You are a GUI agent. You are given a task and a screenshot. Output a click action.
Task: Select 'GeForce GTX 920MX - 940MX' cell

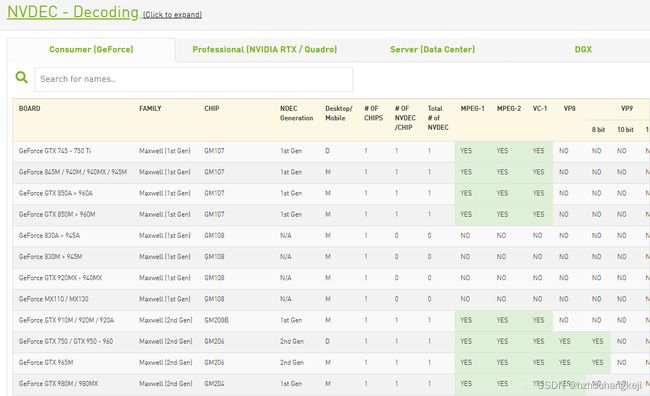[x=61, y=278]
